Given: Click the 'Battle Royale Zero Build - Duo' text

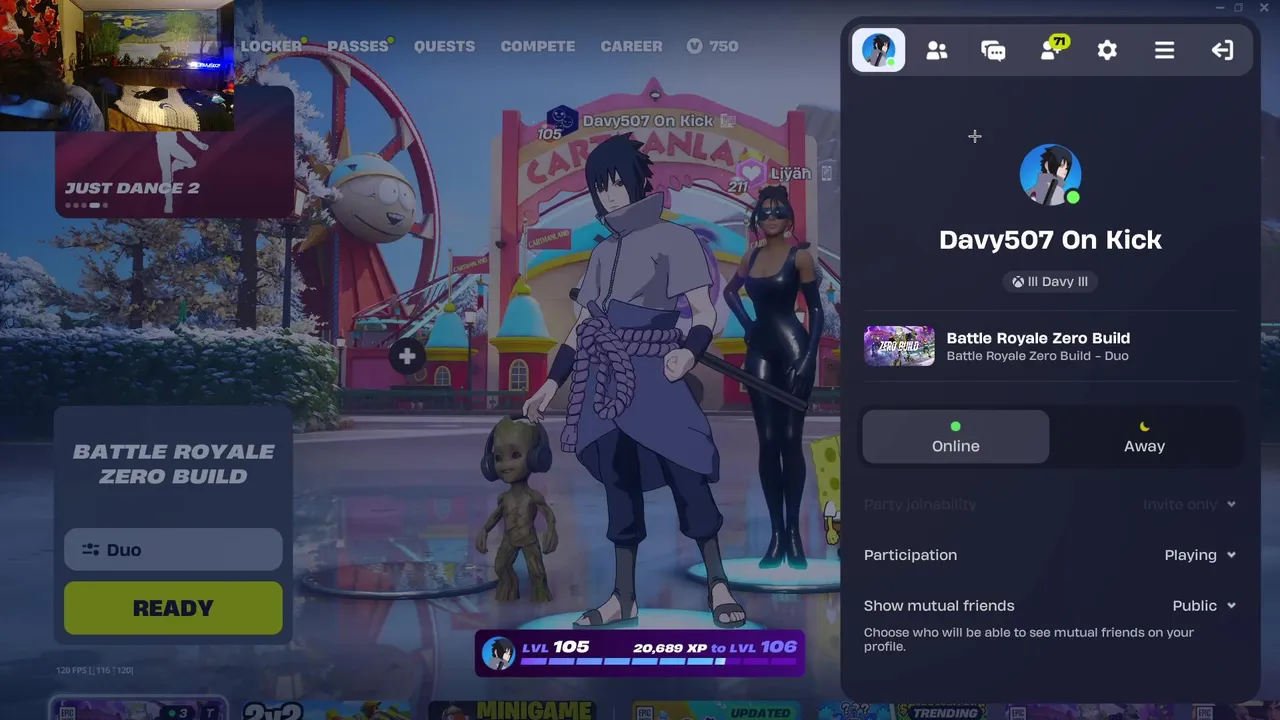Looking at the screenshot, I should pyautogui.click(x=1037, y=356).
